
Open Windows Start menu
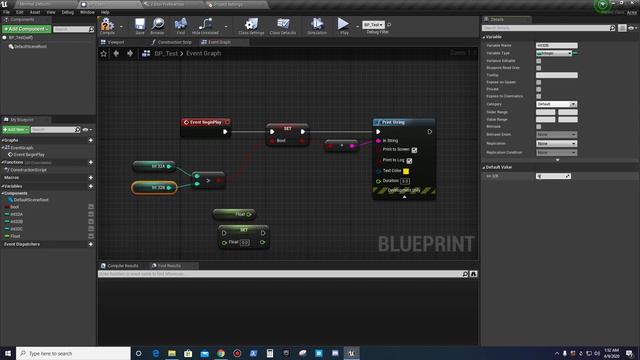(8, 353)
